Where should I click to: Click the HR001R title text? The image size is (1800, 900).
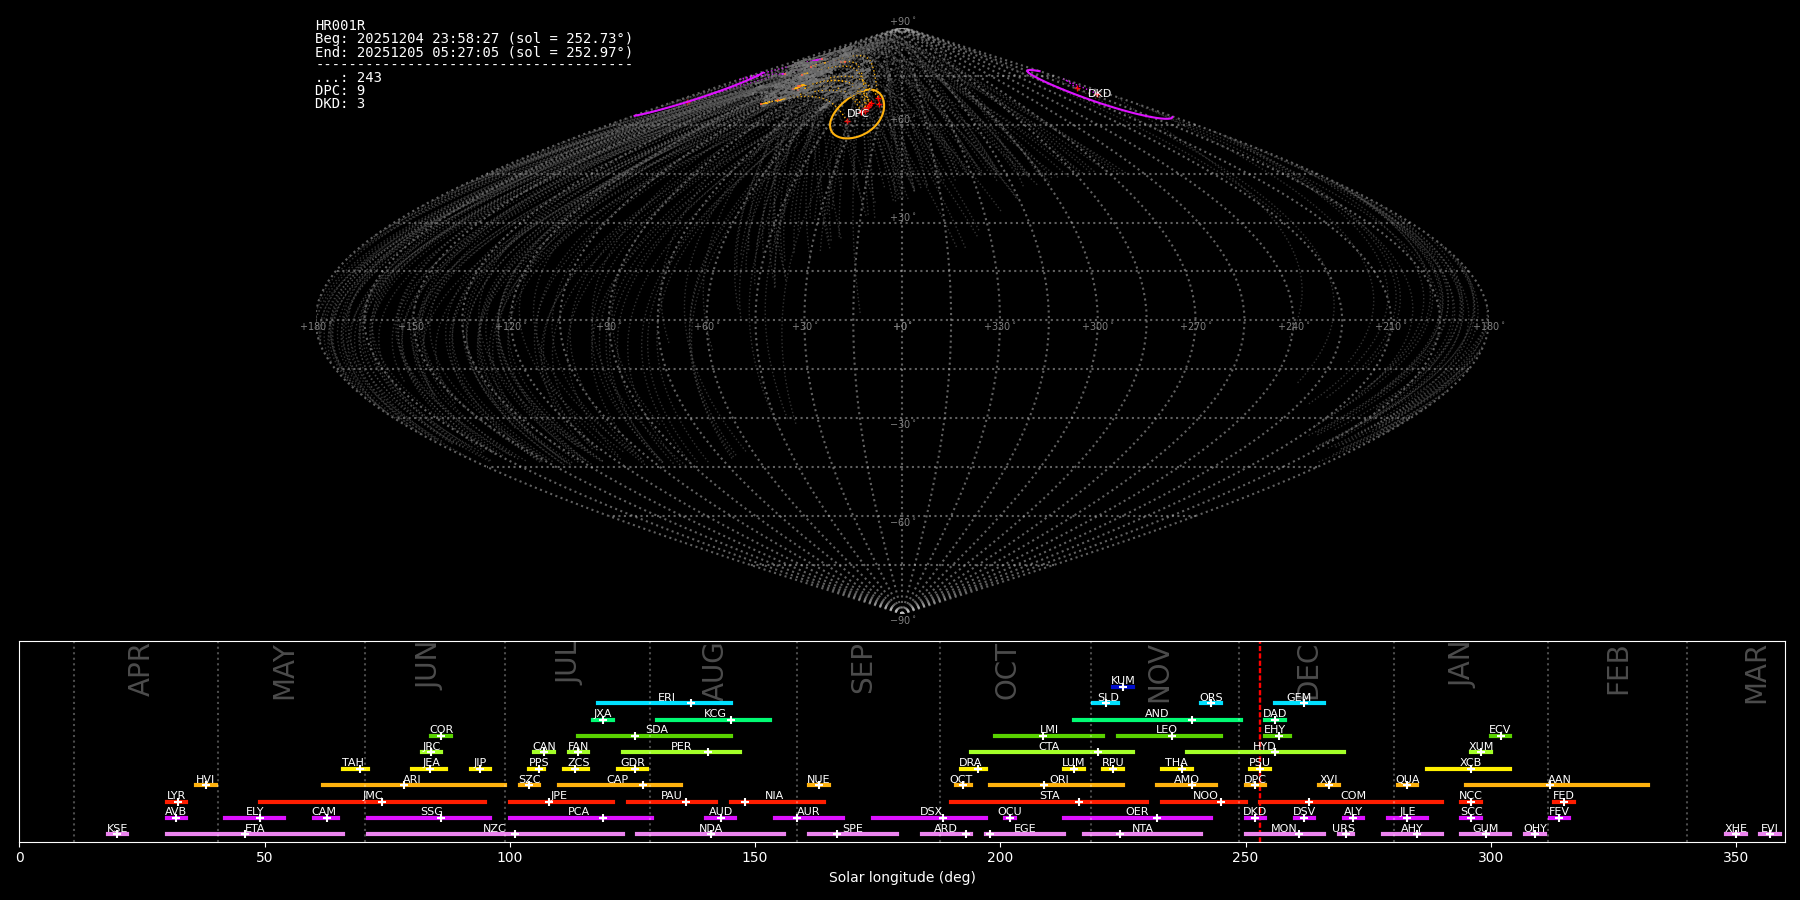tap(340, 26)
